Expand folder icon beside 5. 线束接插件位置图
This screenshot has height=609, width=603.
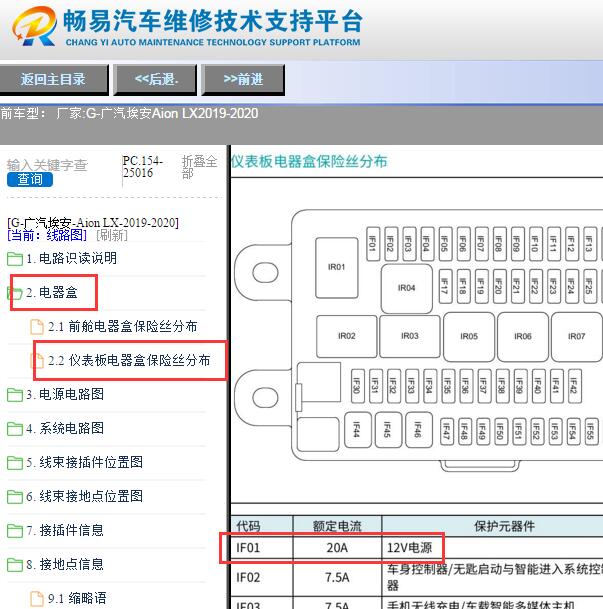(15, 463)
